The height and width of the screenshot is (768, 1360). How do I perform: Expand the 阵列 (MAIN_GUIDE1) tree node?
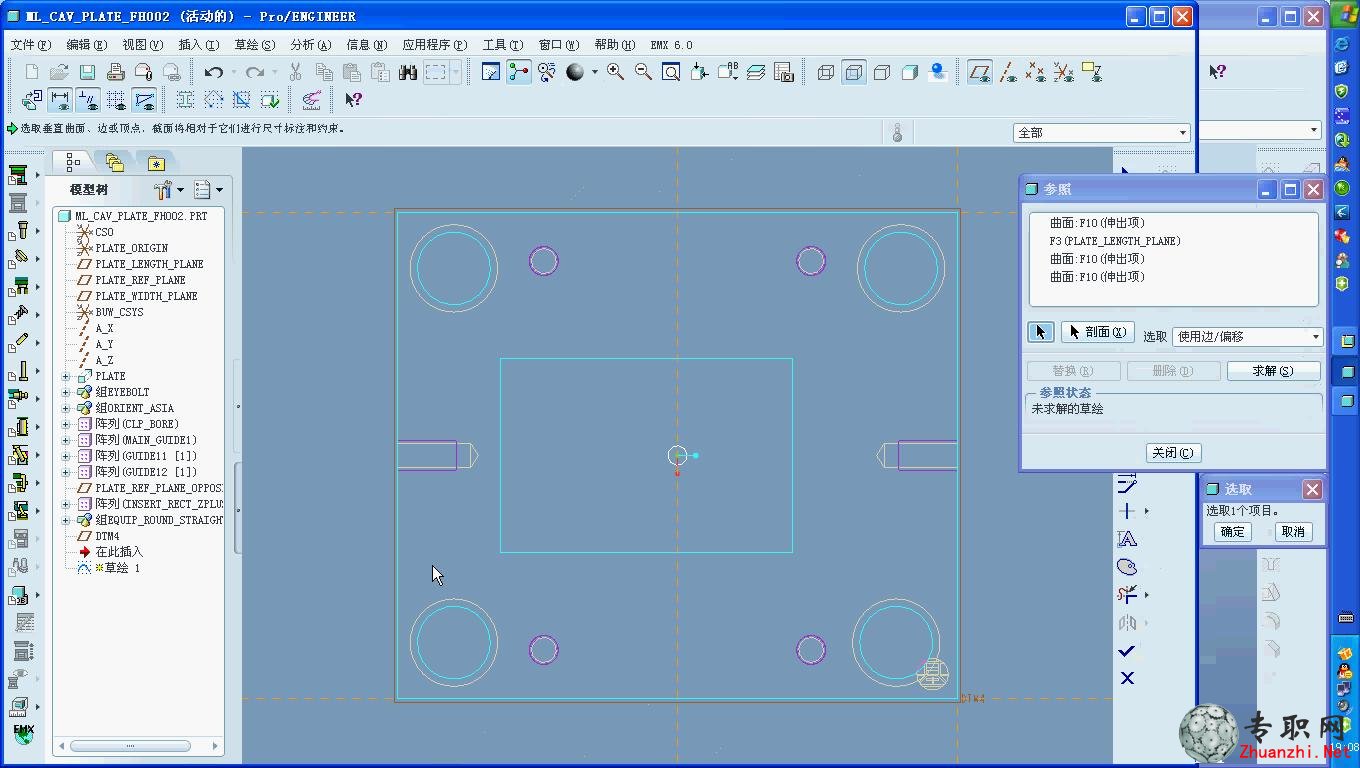point(67,440)
